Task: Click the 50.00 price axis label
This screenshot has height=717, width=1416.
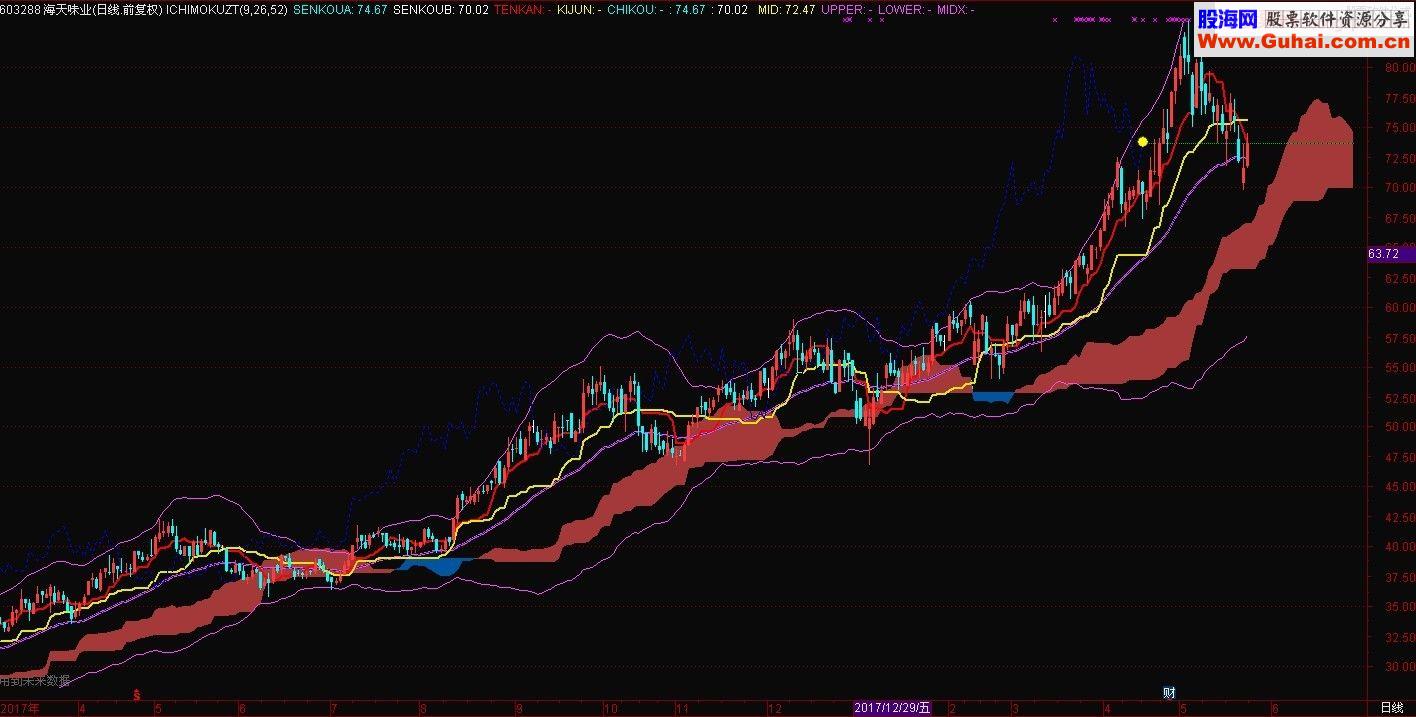Action: pyautogui.click(x=1399, y=427)
